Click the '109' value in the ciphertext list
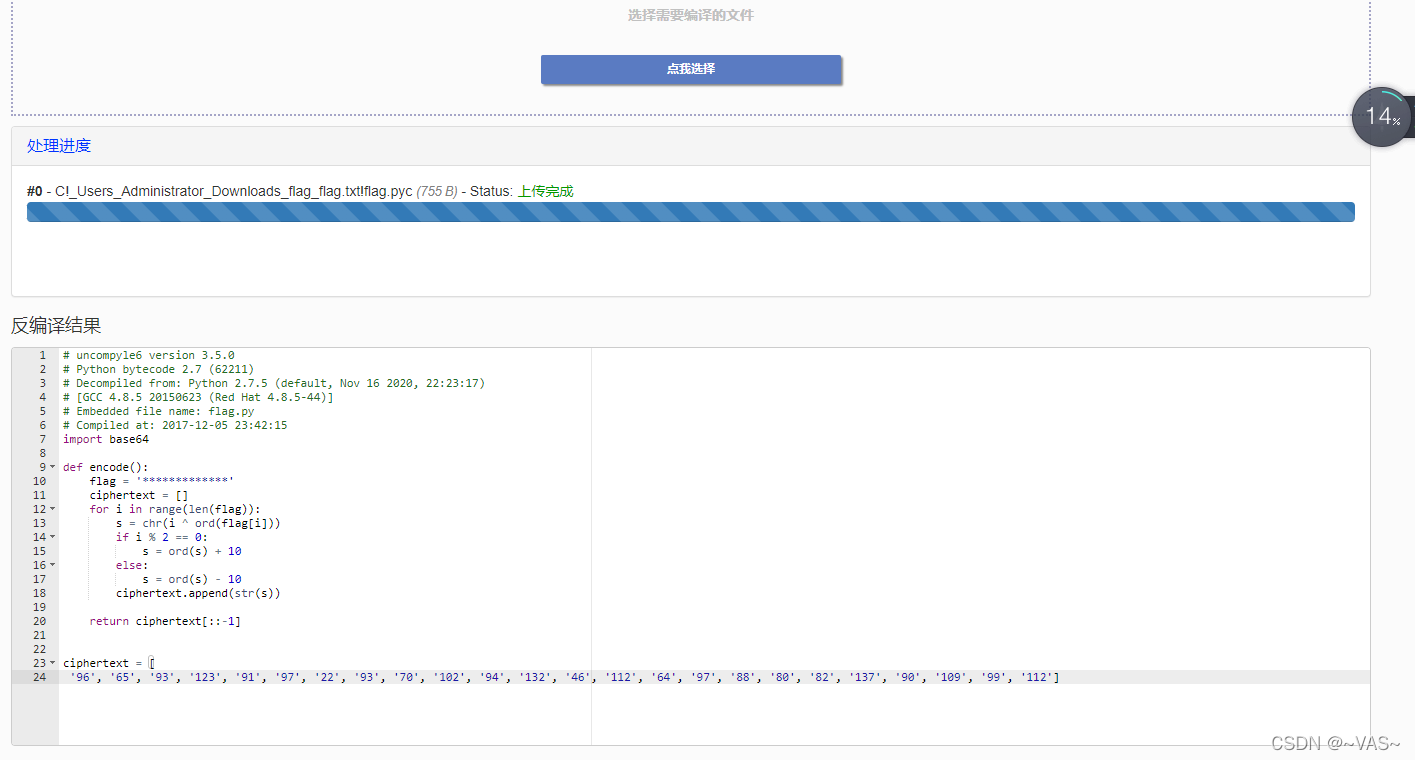The height and width of the screenshot is (760, 1415). [x=951, y=677]
